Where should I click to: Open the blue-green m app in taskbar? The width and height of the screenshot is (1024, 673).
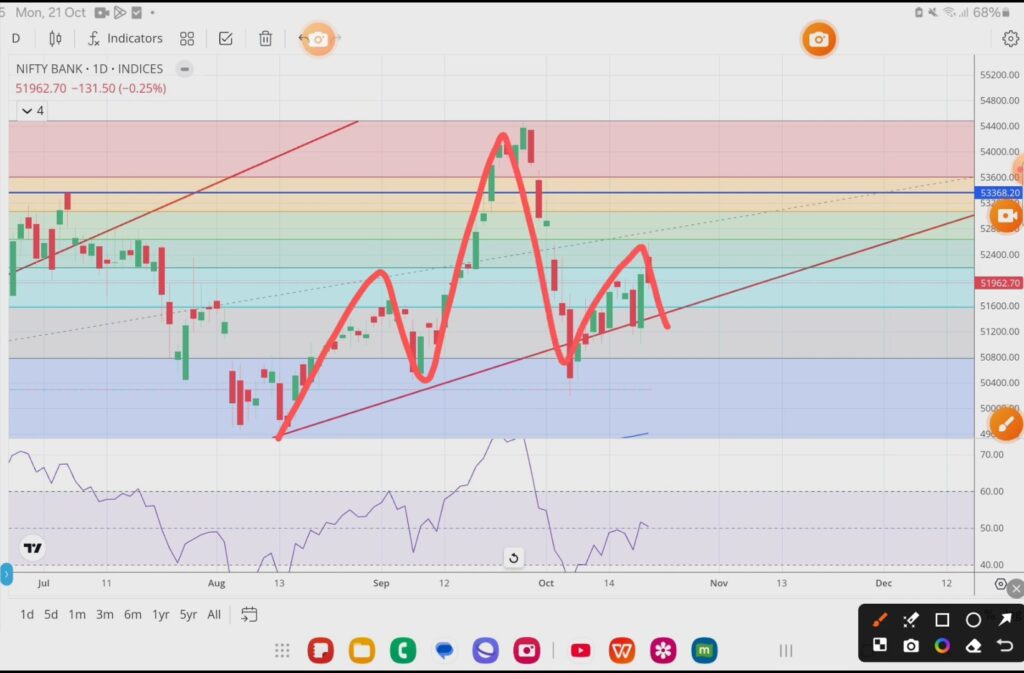(704, 650)
